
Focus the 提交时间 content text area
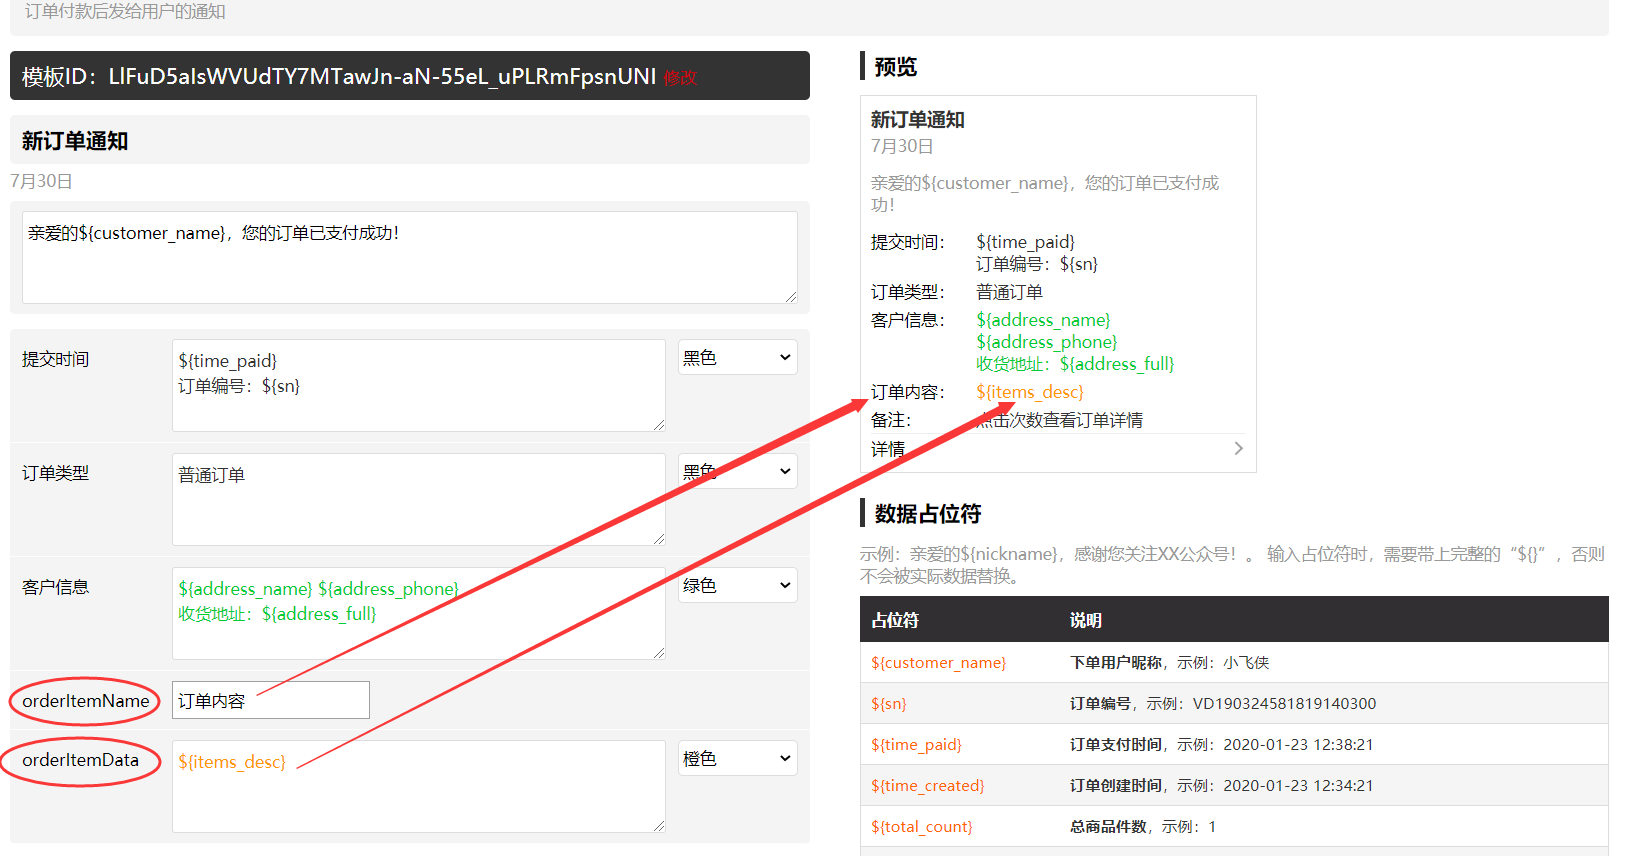418,385
